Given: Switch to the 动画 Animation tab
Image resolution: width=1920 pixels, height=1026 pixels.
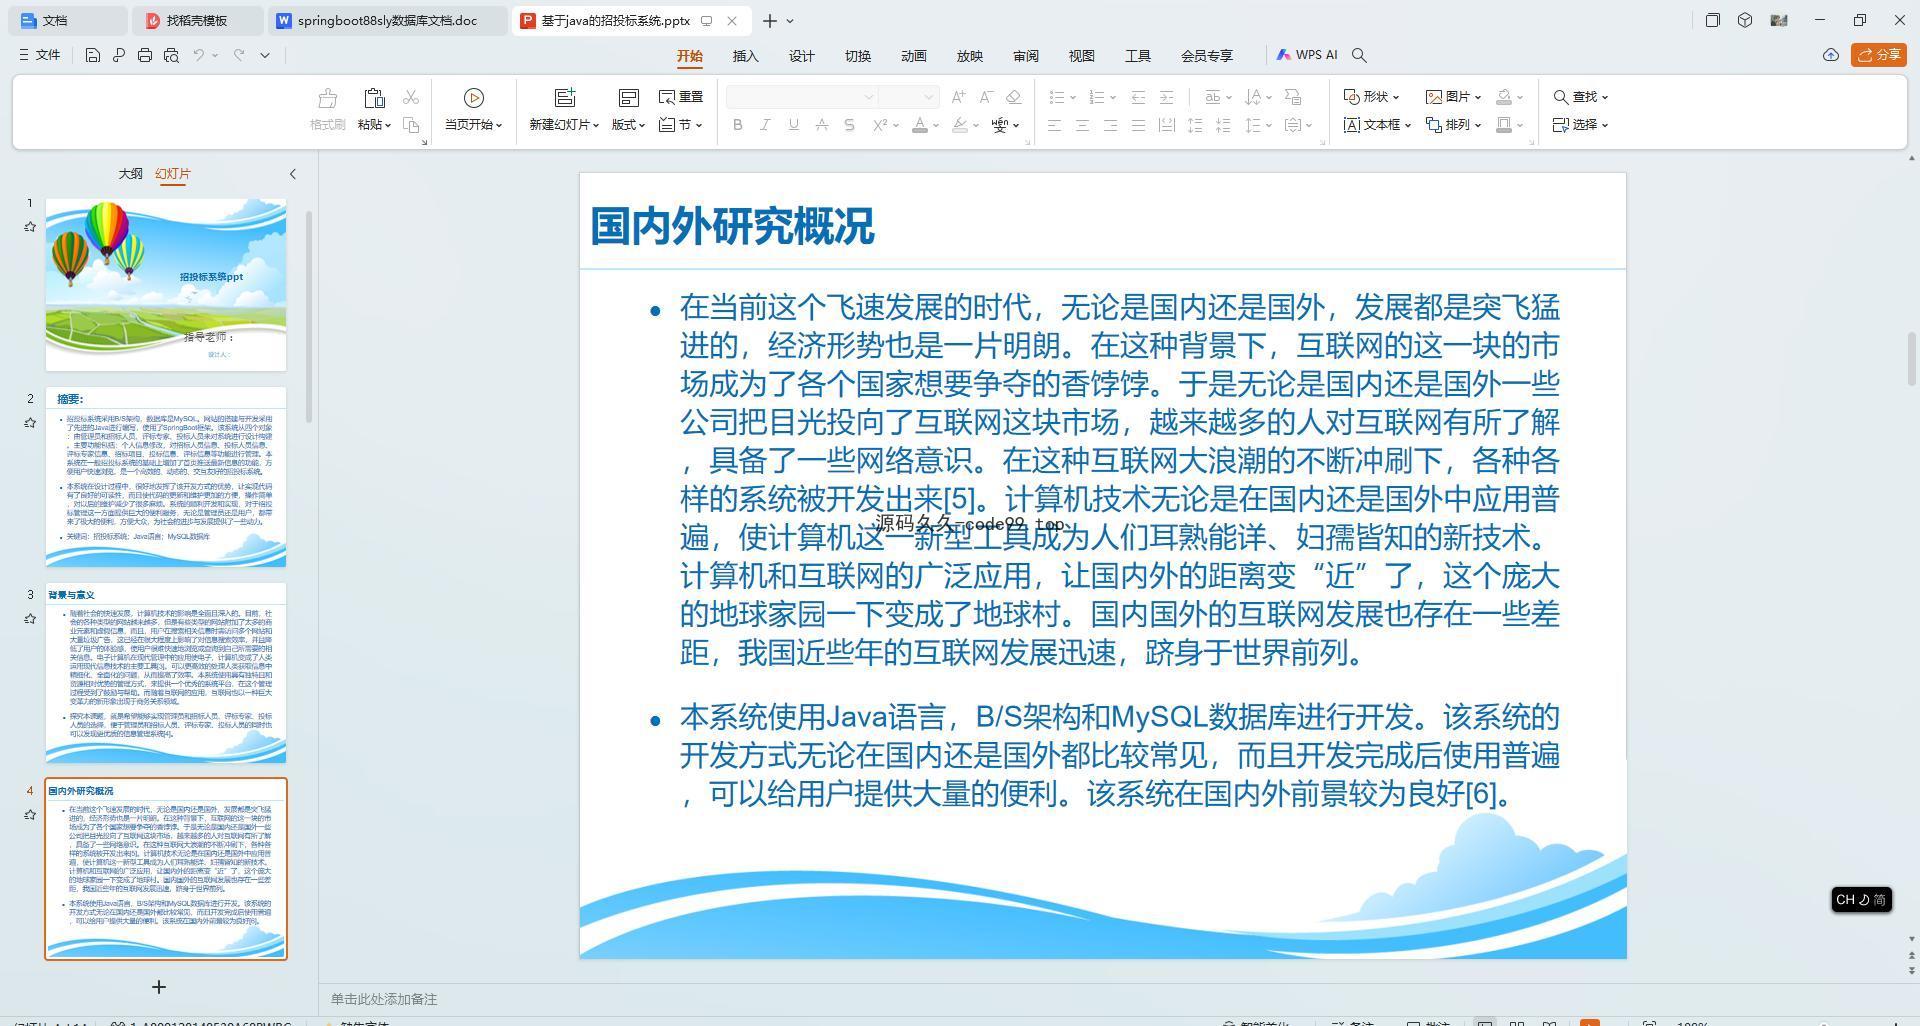Looking at the screenshot, I should point(913,56).
